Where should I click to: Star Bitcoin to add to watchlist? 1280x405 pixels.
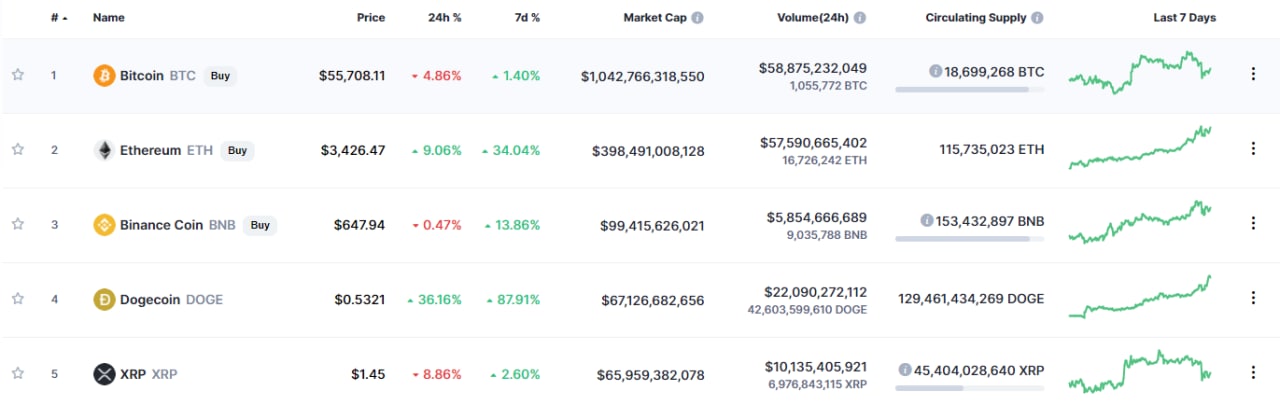[x=18, y=75]
